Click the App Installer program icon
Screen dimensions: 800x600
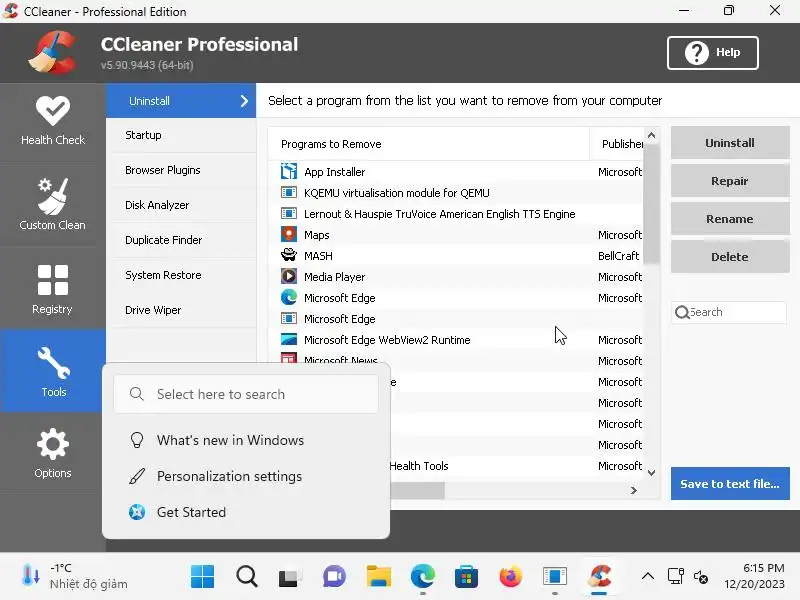289,171
